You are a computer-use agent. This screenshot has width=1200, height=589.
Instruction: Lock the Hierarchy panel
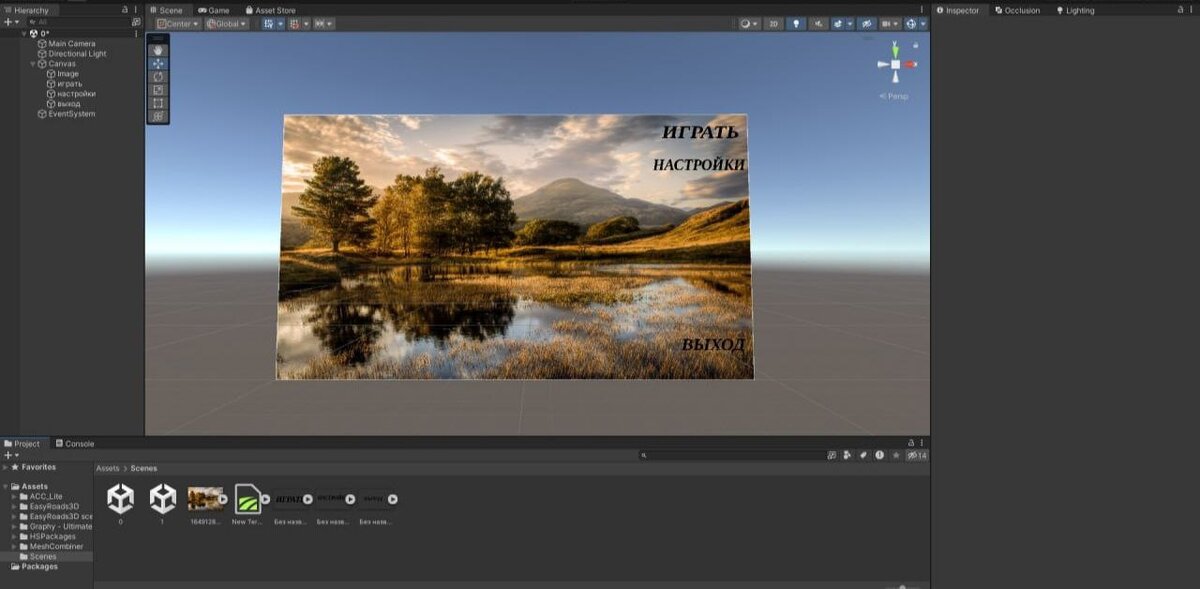click(x=125, y=9)
